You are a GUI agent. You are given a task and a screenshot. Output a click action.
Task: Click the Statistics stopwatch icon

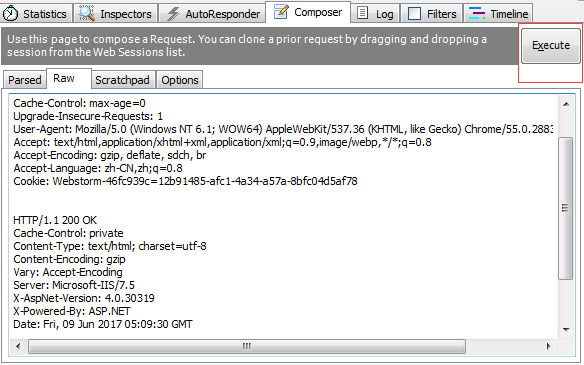pos(10,13)
